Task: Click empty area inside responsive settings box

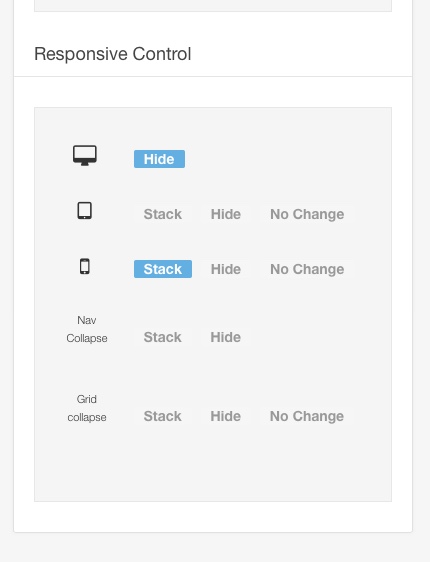Action: pos(213,466)
